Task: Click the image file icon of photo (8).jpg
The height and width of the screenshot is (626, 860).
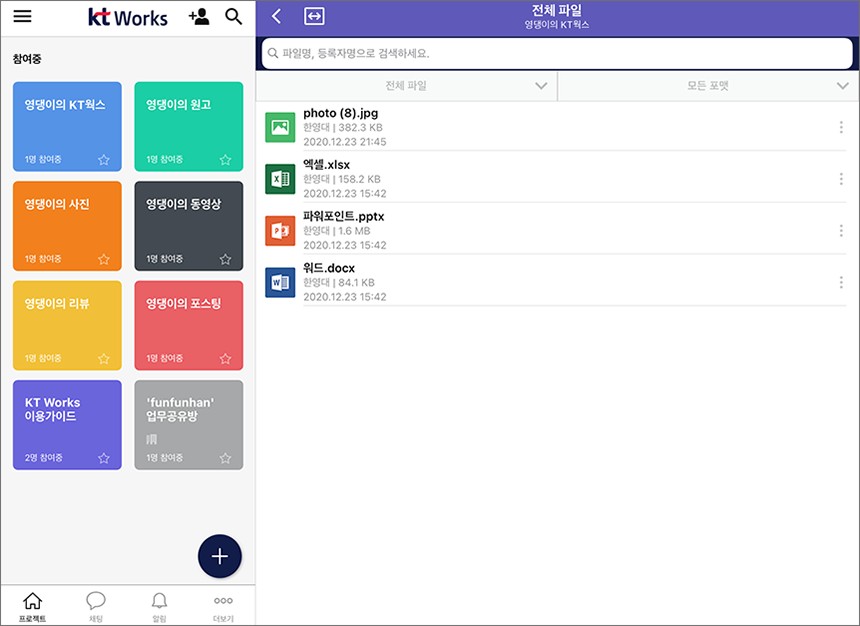Action: pos(280,127)
